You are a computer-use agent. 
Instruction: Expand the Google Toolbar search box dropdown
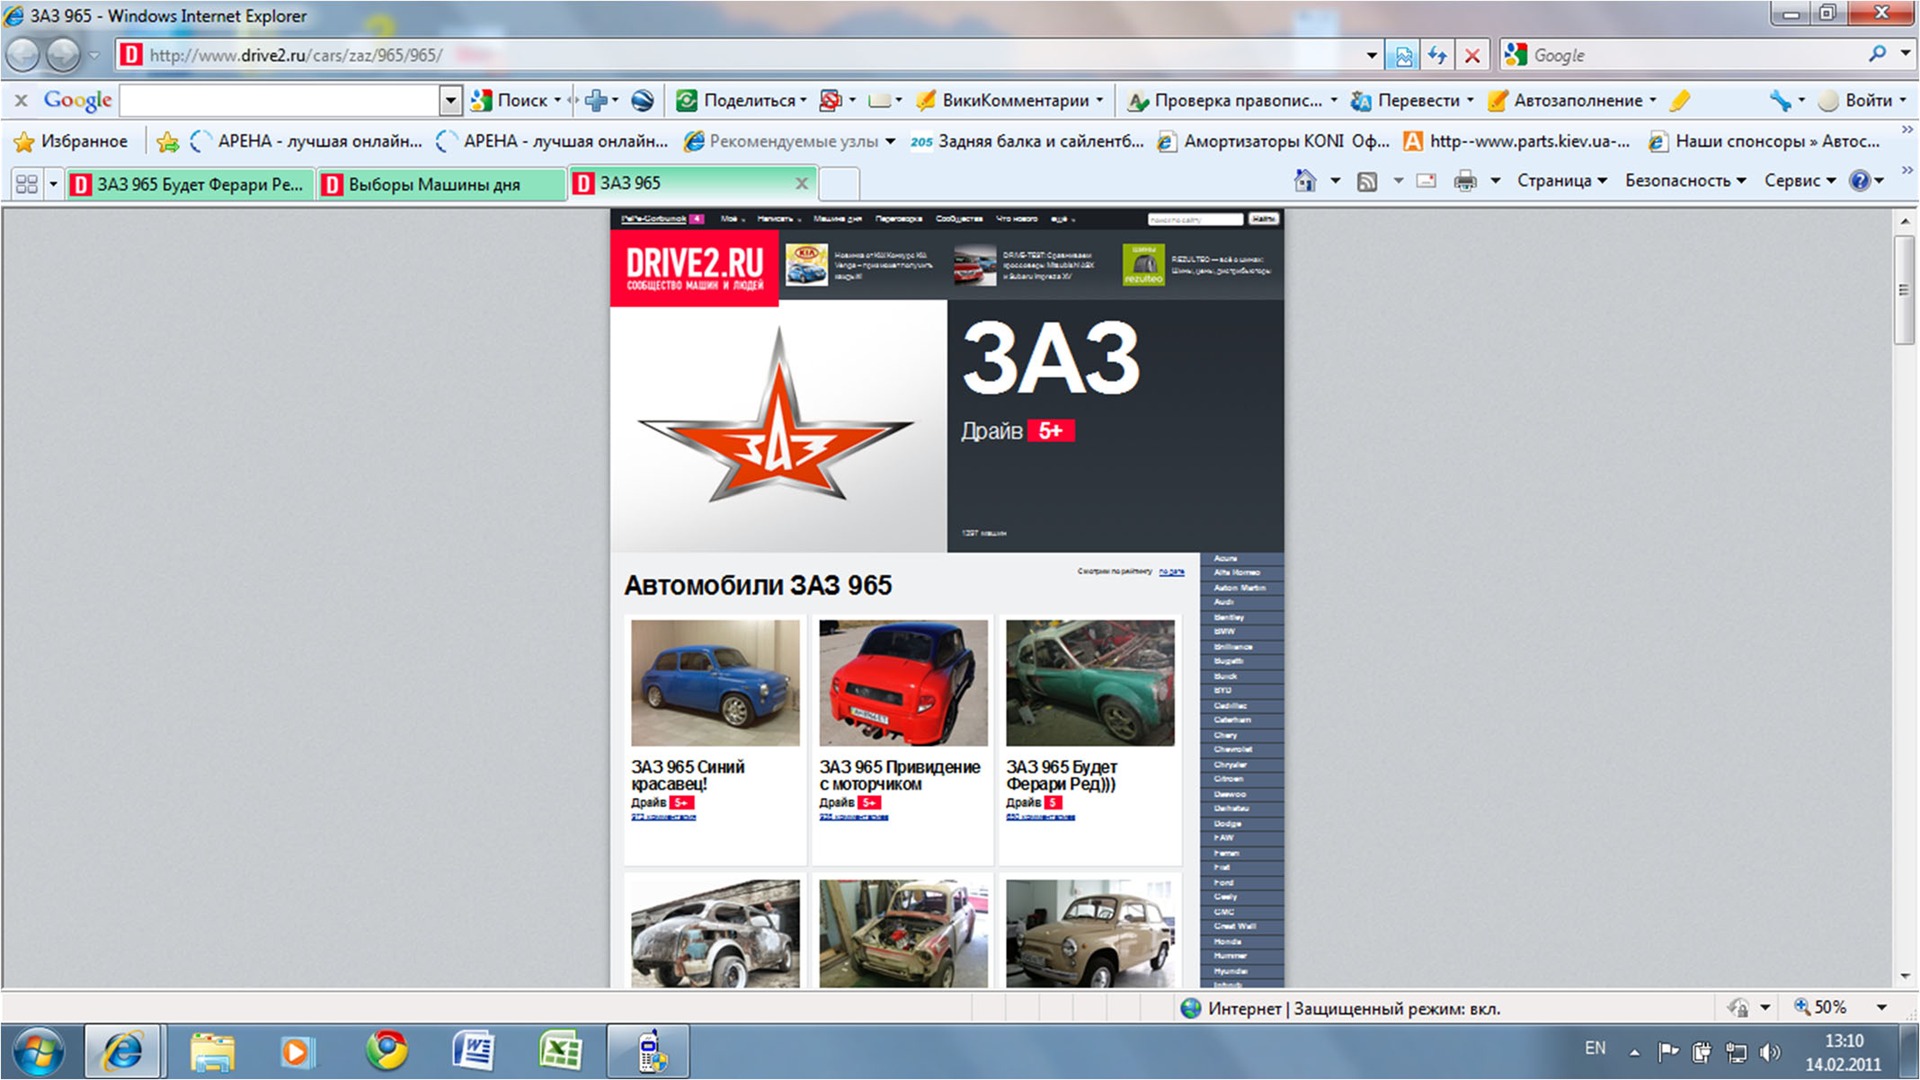tap(450, 100)
